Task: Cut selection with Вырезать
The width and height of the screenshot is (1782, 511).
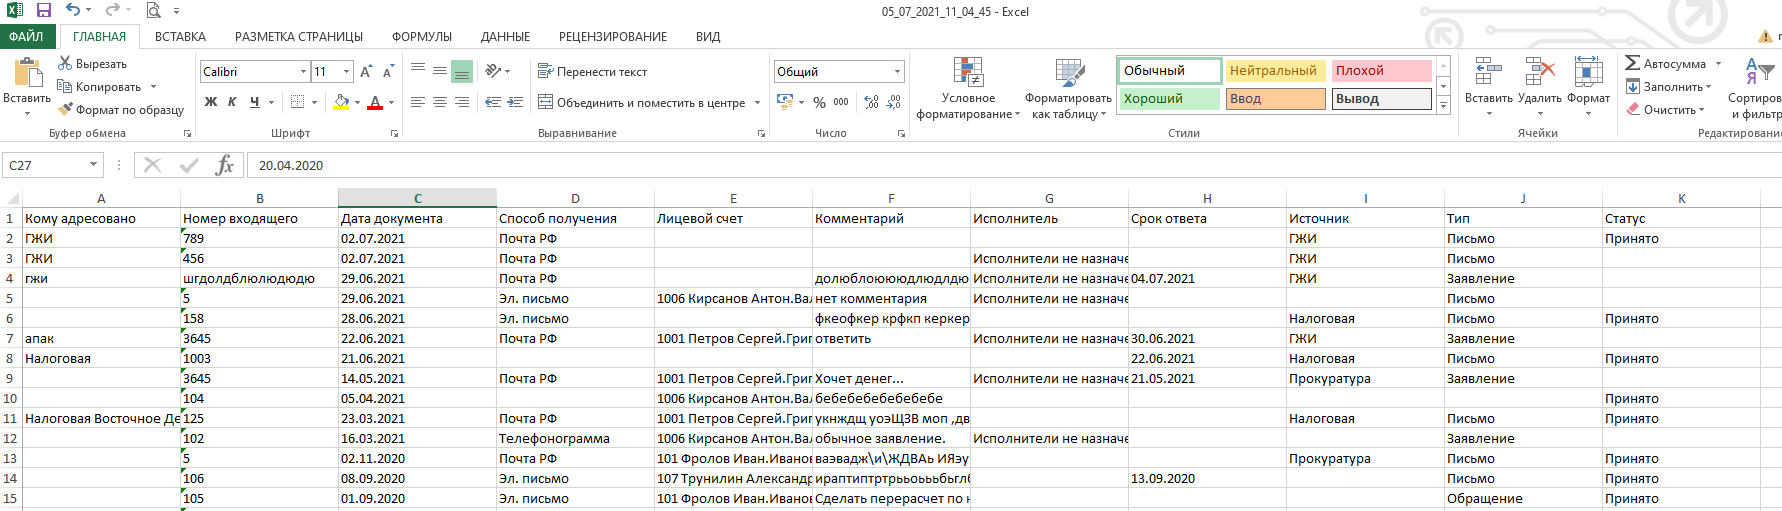Action: click(x=93, y=64)
